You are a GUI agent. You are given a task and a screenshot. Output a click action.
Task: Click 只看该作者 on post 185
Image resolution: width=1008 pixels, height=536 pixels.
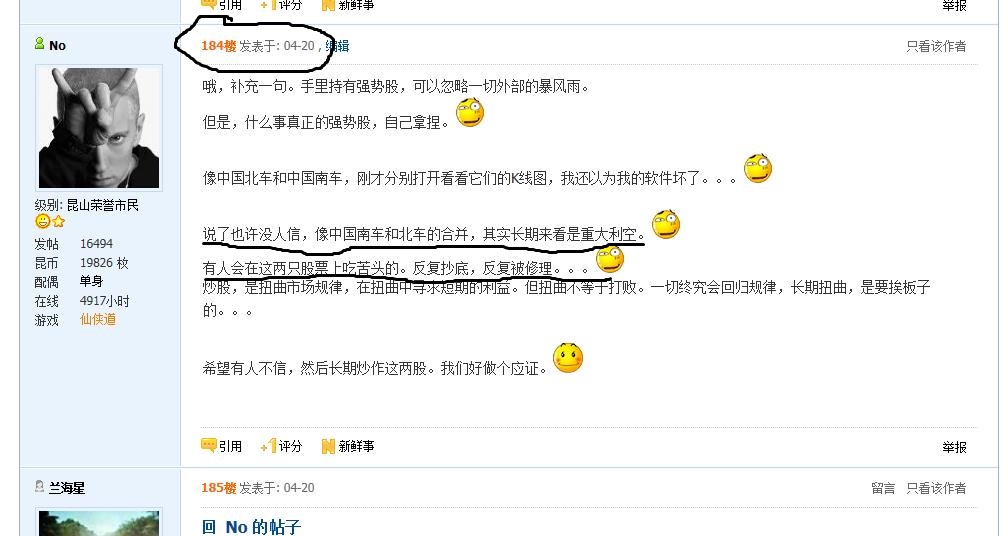coord(936,488)
